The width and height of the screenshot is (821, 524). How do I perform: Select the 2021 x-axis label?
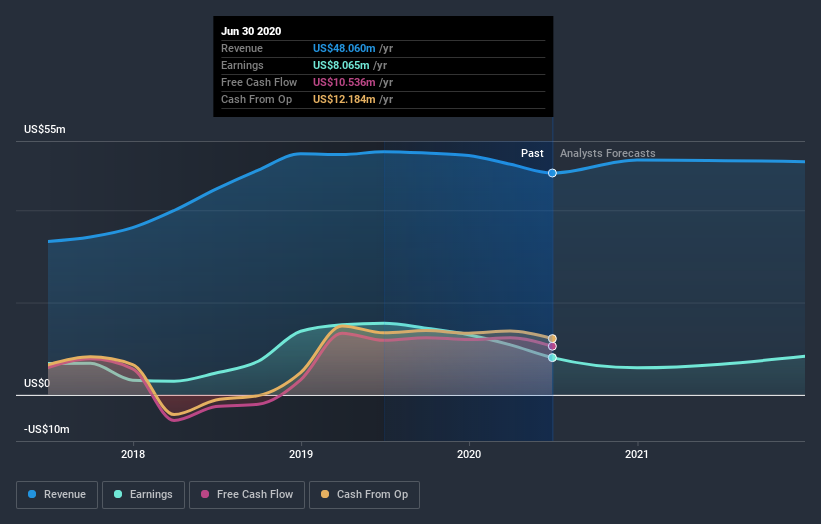tap(637, 454)
